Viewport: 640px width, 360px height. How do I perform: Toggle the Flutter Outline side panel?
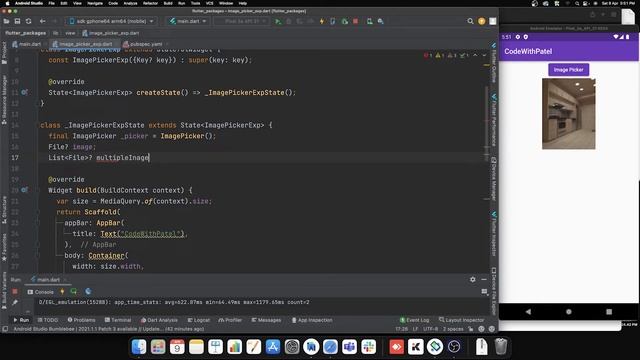(x=493, y=62)
